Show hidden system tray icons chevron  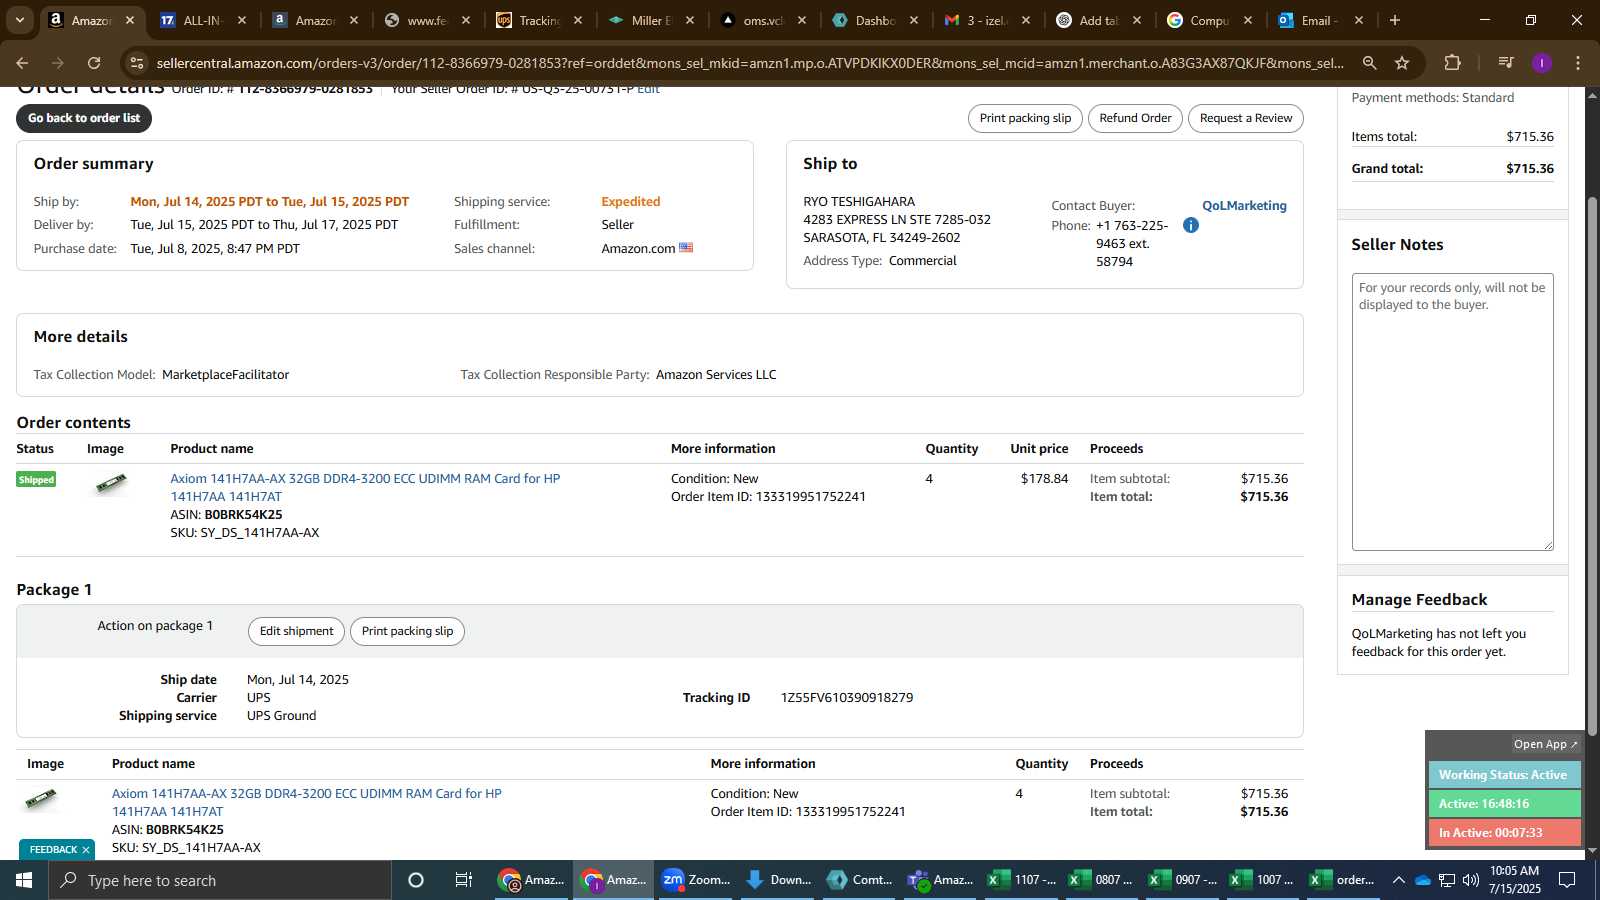[x=1398, y=881]
